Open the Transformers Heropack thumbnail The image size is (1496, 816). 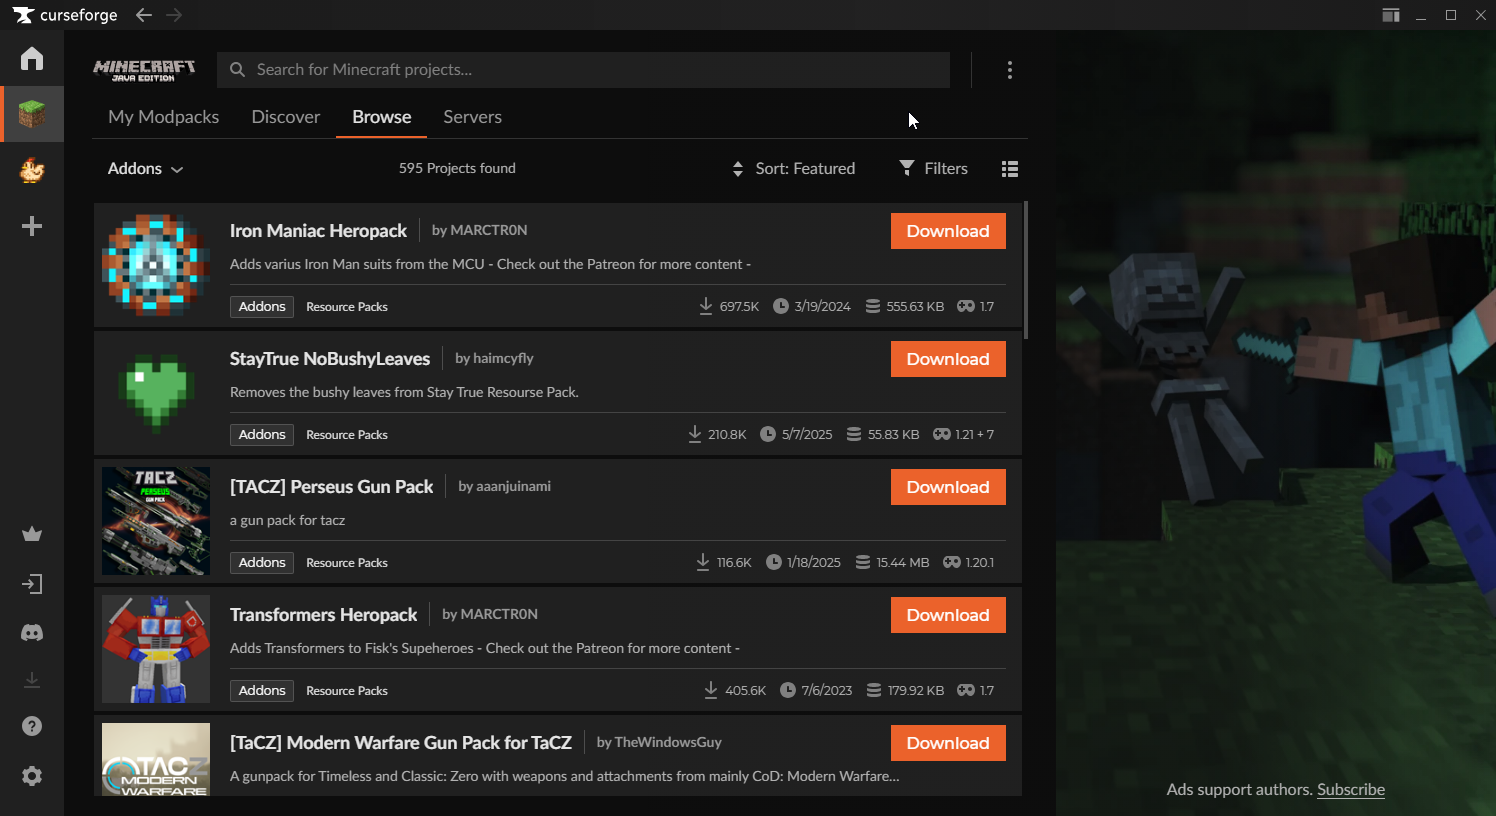tap(156, 649)
